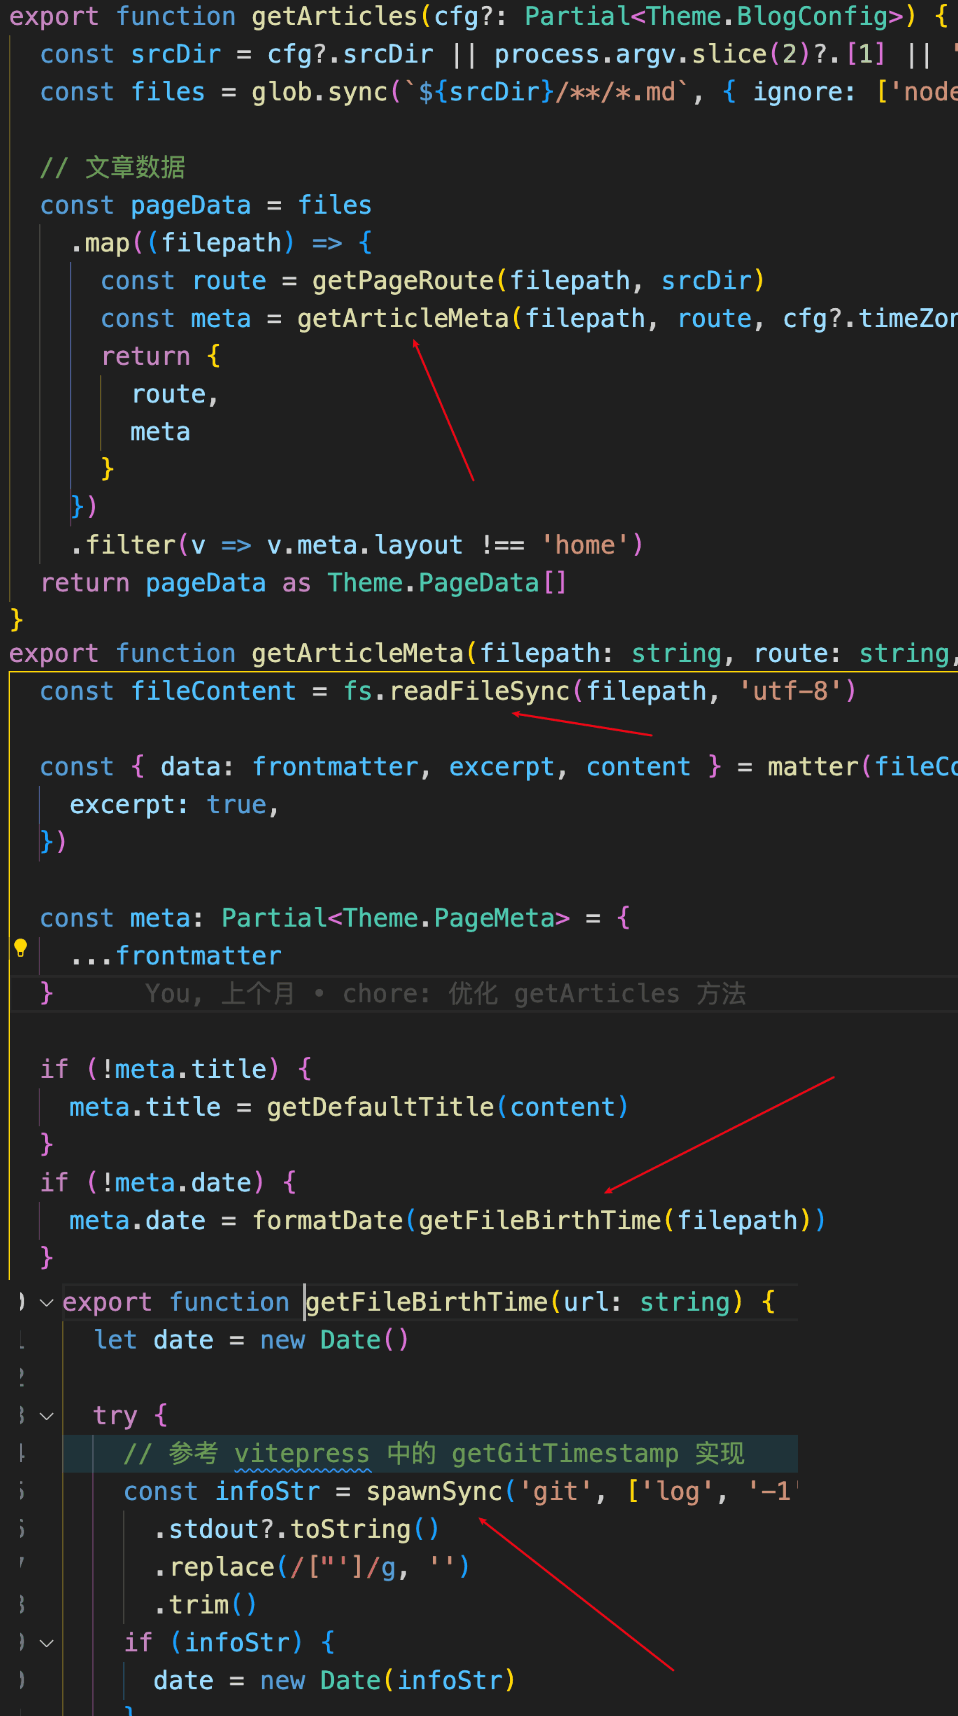958x1716 pixels.
Task: Open the git blame annotation 'chore: 优化 getArticles'
Action: tap(445, 993)
